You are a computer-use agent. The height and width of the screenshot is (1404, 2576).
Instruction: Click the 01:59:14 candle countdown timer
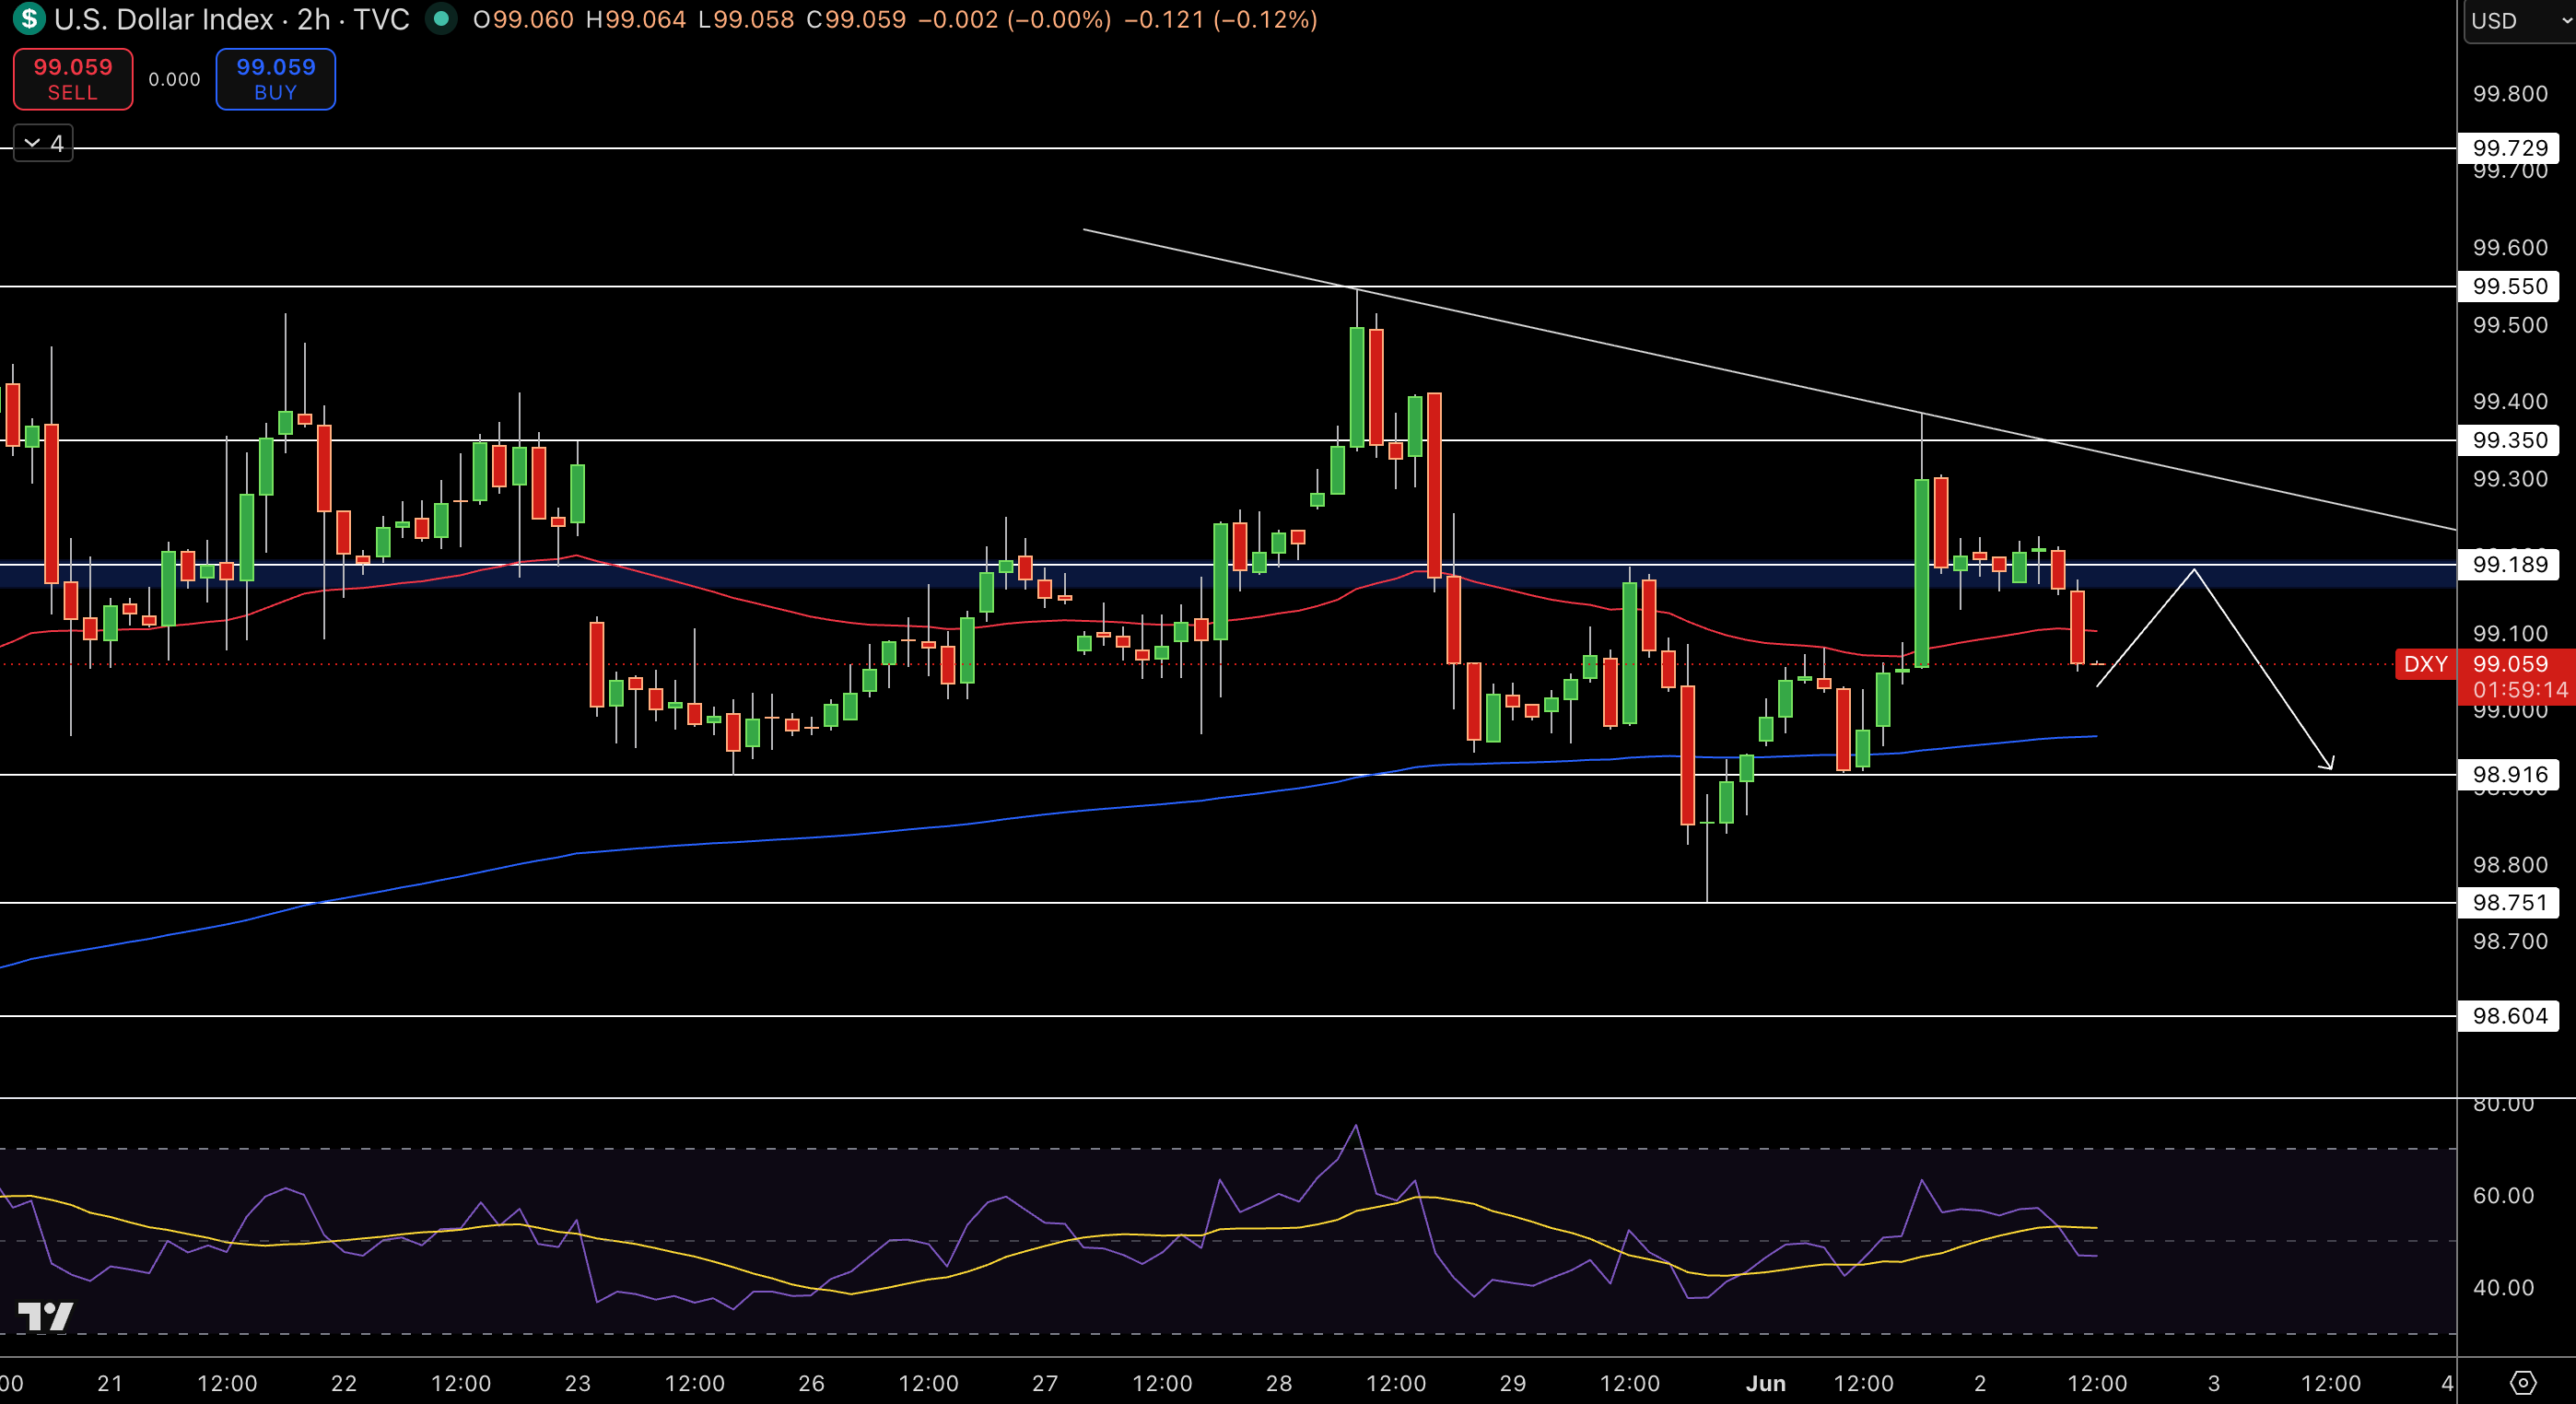2520,690
